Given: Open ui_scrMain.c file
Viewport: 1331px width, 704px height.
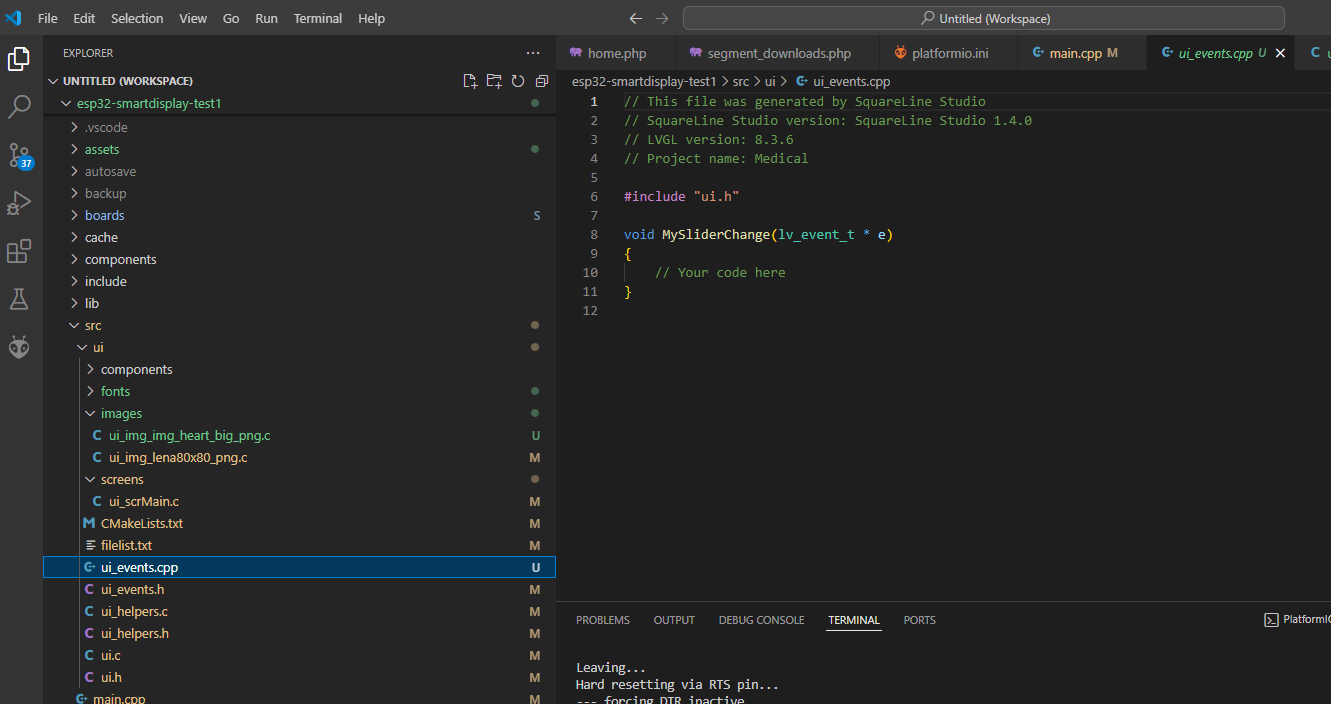Looking at the screenshot, I should click(299, 501).
